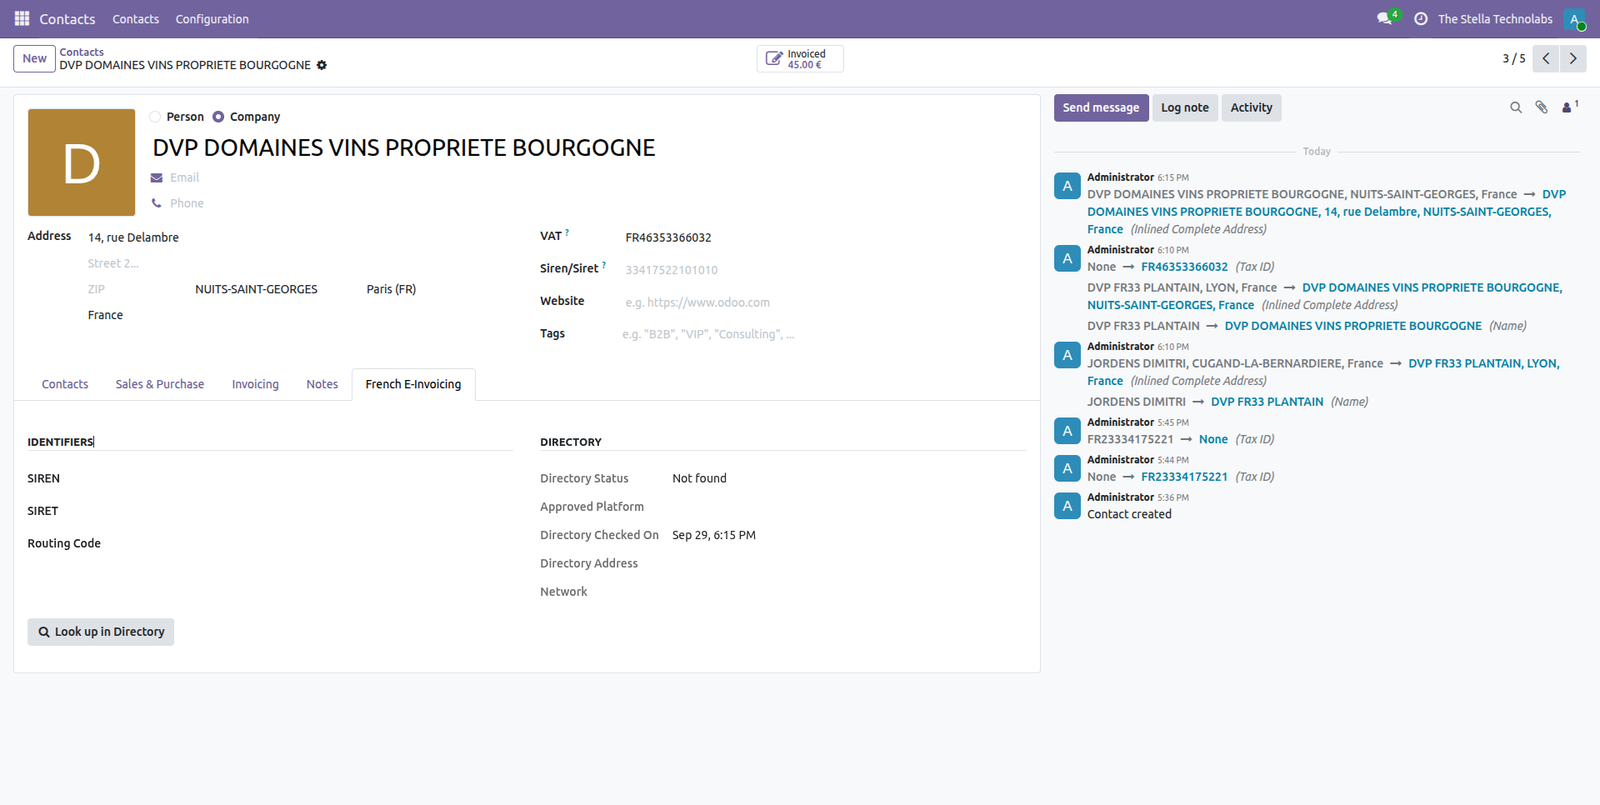
Task: Click the Contacts breadcrumb link
Action: [x=81, y=52]
